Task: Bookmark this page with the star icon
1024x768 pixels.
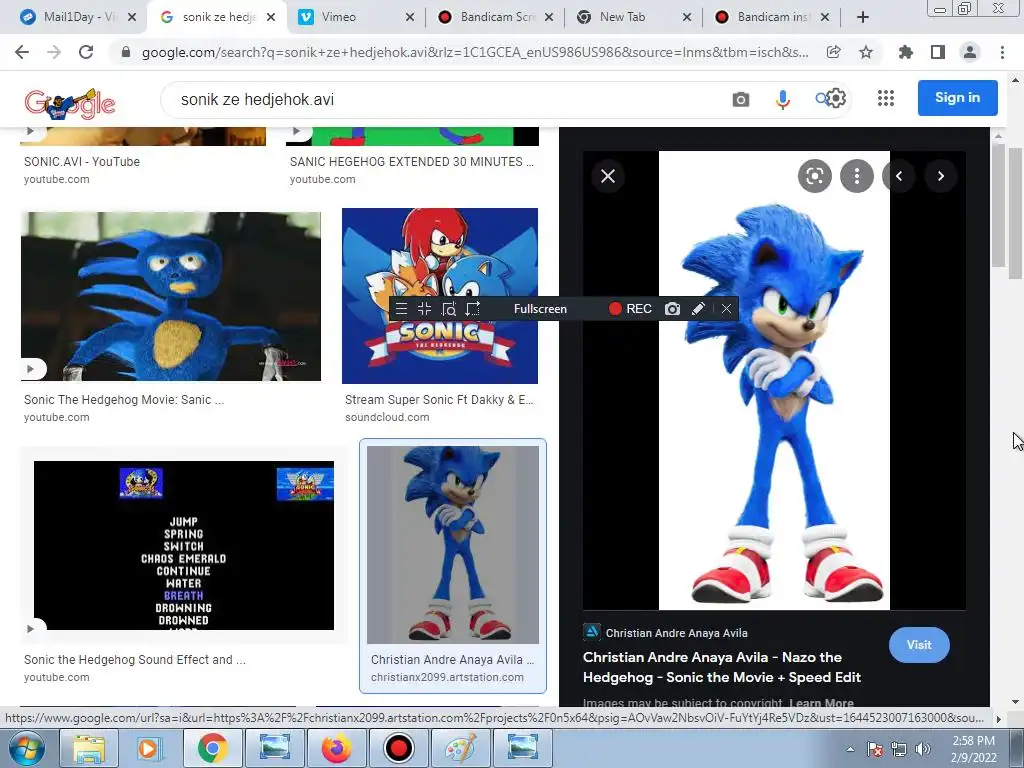Action: pyautogui.click(x=866, y=52)
